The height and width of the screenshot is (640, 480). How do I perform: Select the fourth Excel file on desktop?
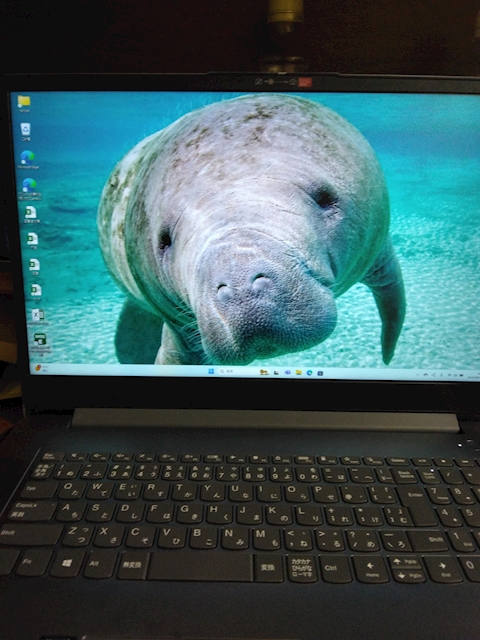tap(36, 291)
